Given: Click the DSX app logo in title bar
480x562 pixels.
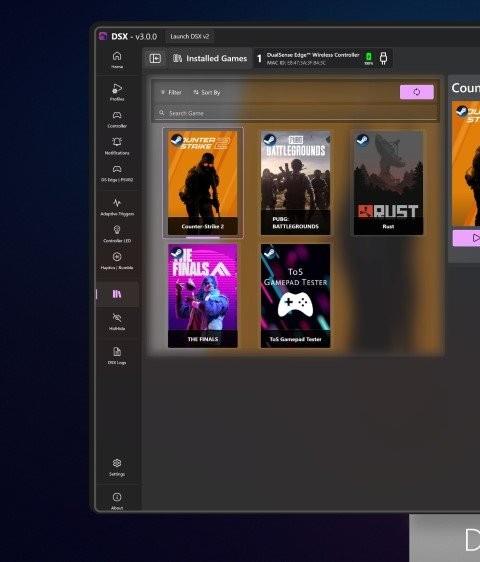Looking at the screenshot, I should [103, 36].
